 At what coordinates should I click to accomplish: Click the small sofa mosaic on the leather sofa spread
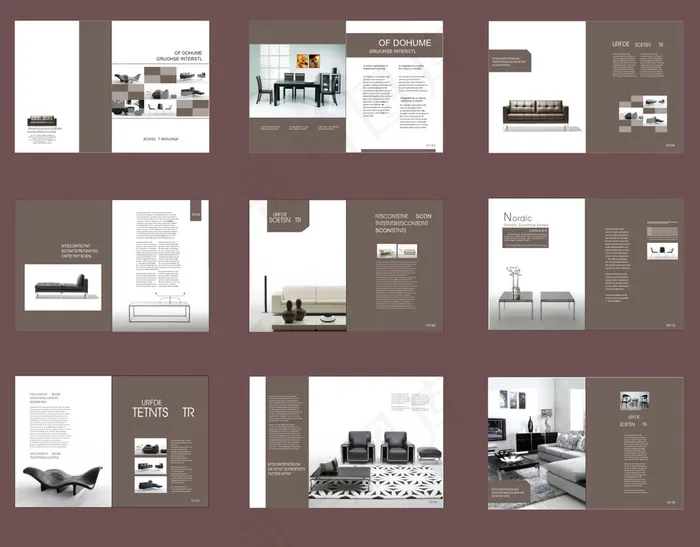click(643, 114)
